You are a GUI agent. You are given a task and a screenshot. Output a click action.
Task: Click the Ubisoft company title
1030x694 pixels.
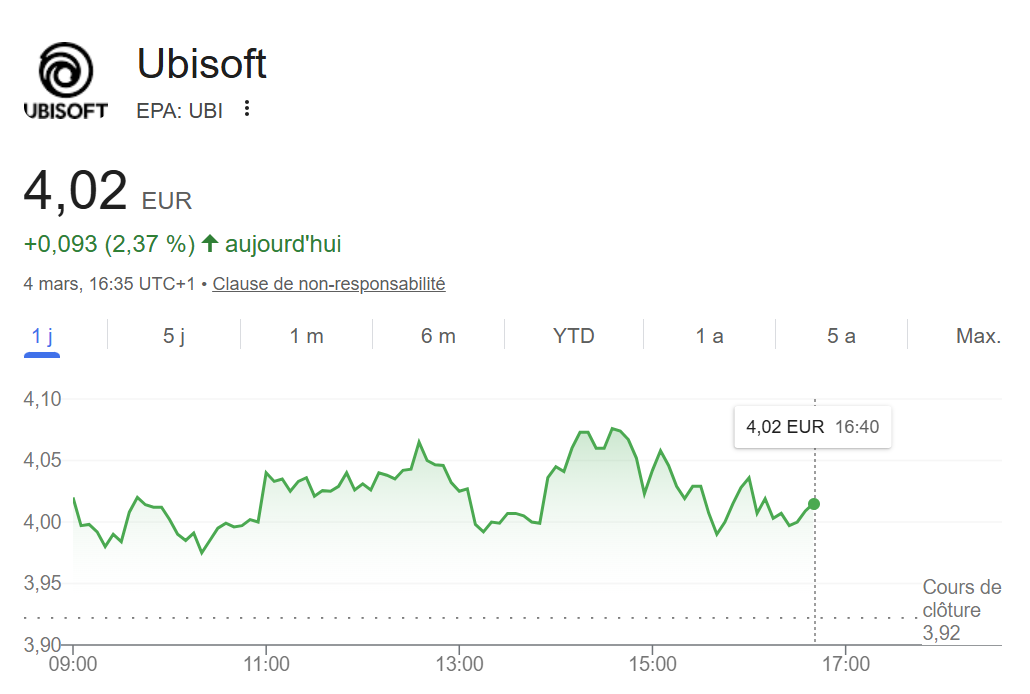[202, 65]
